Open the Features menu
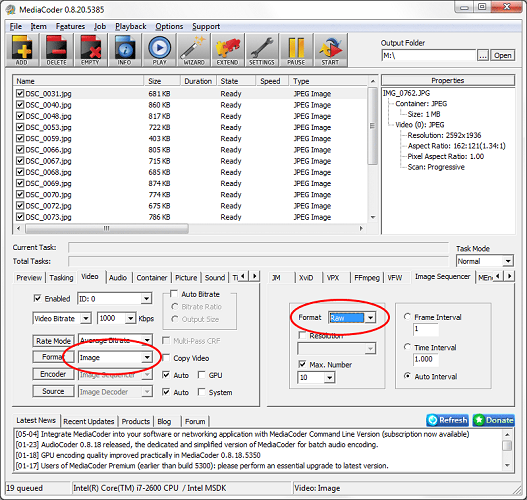527x500 pixels. (x=70, y=26)
